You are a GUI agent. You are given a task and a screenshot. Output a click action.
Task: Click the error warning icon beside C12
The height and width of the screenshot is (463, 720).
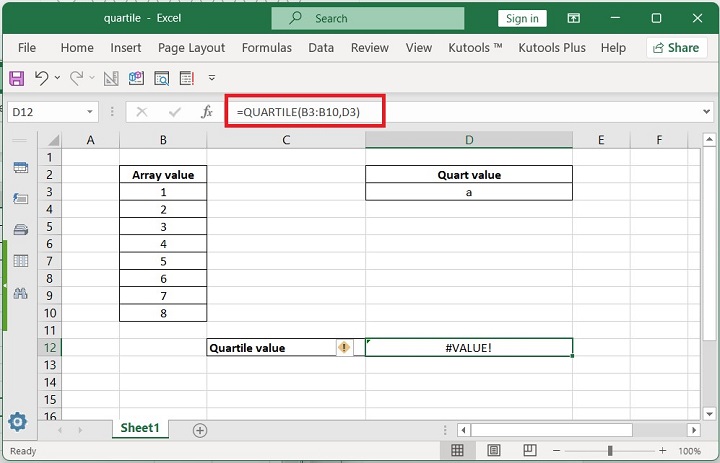344,348
